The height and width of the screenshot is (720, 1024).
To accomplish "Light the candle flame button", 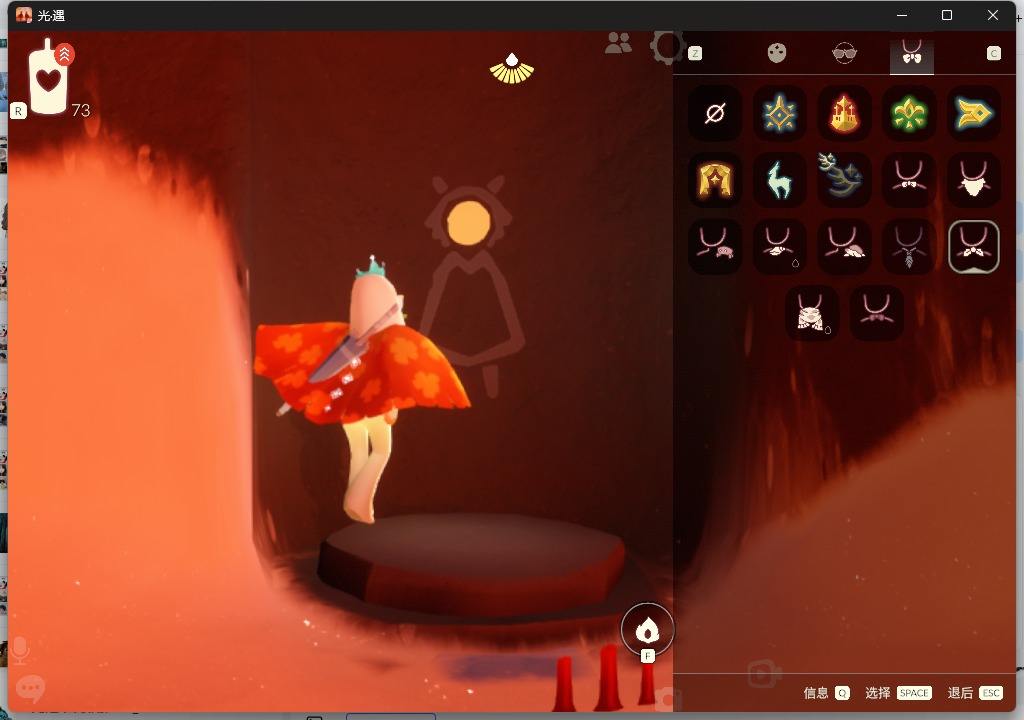I will 647,629.
